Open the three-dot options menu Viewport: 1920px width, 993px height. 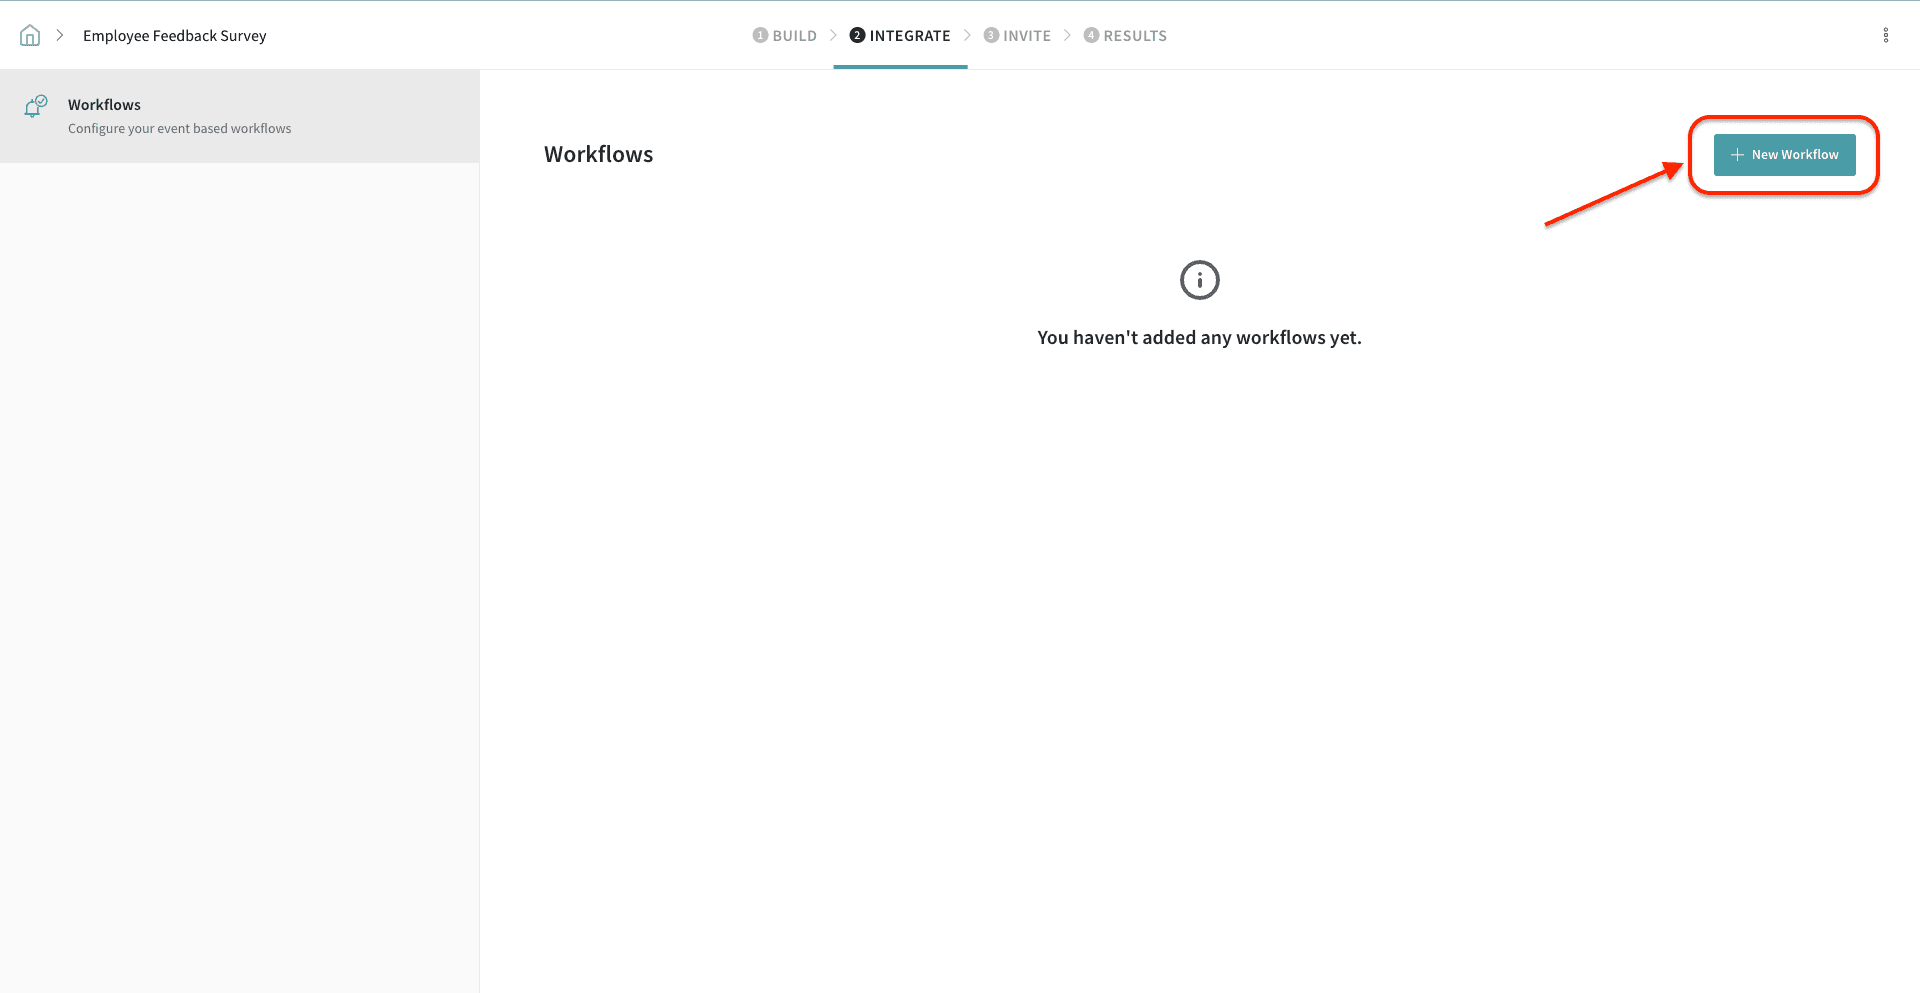[1885, 36]
